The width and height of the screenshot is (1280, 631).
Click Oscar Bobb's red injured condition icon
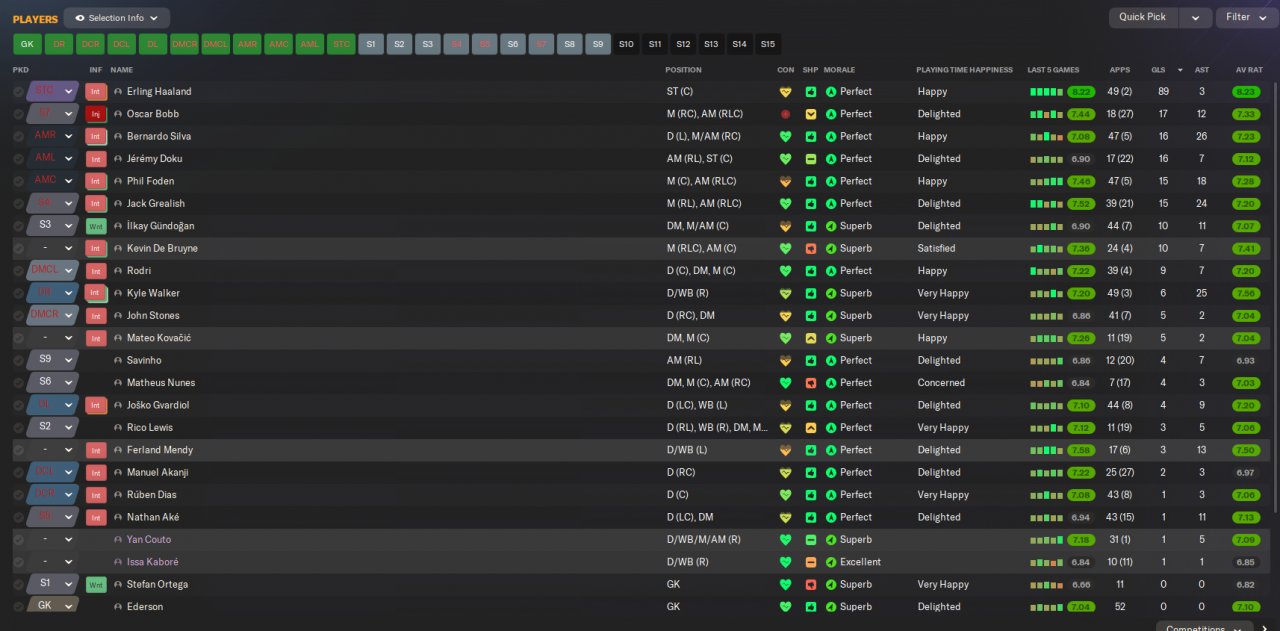[x=785, y=114]
